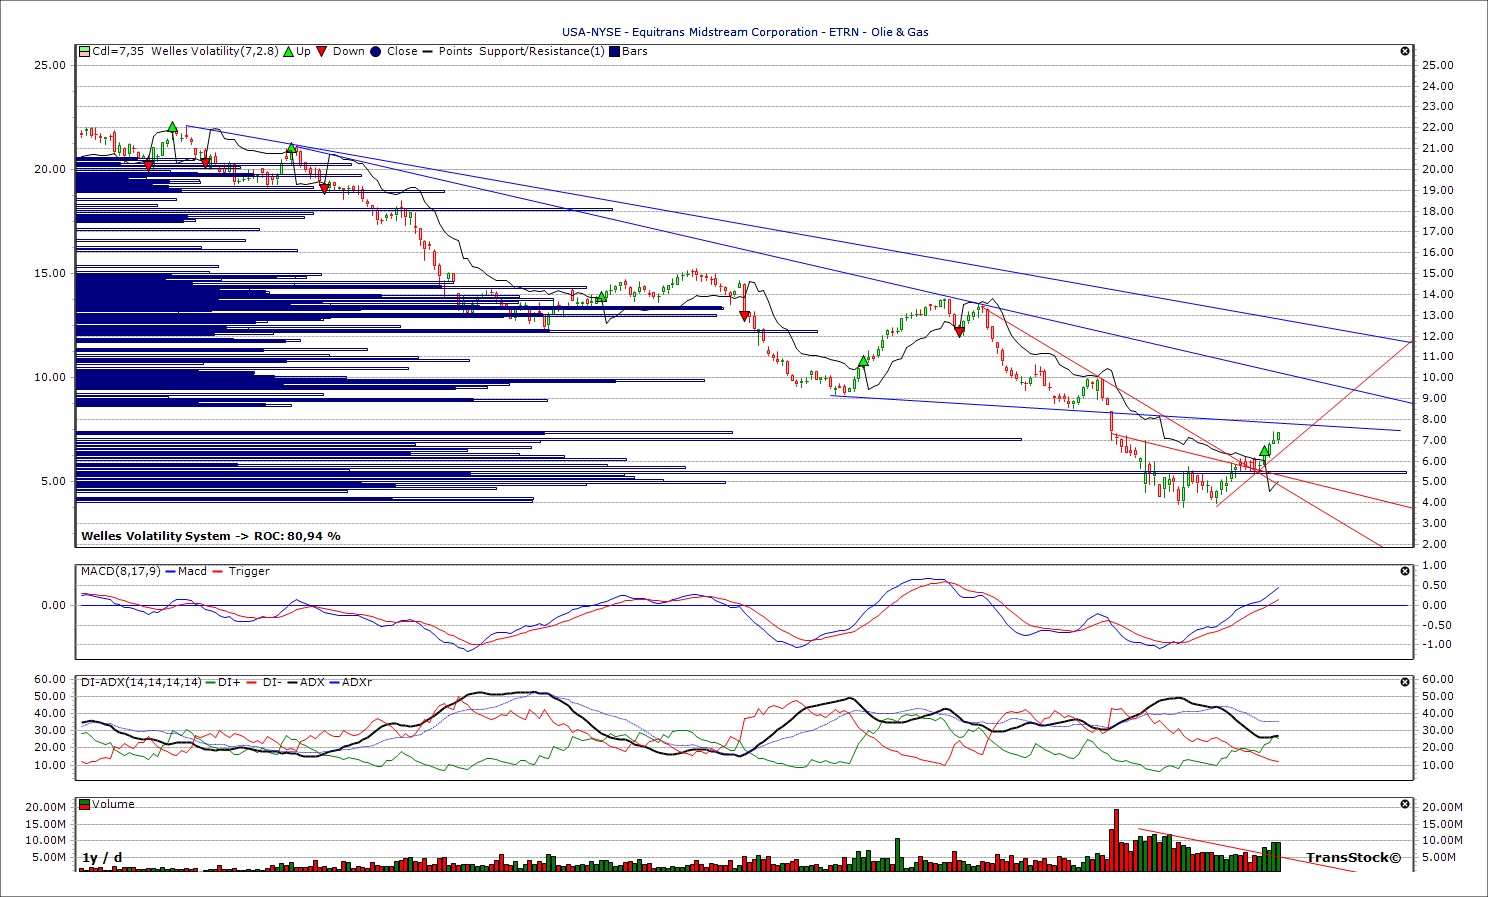Click the red Down triangle legend icon
1488x897 pixels.
pyautogui.click(x=322, y=51)
